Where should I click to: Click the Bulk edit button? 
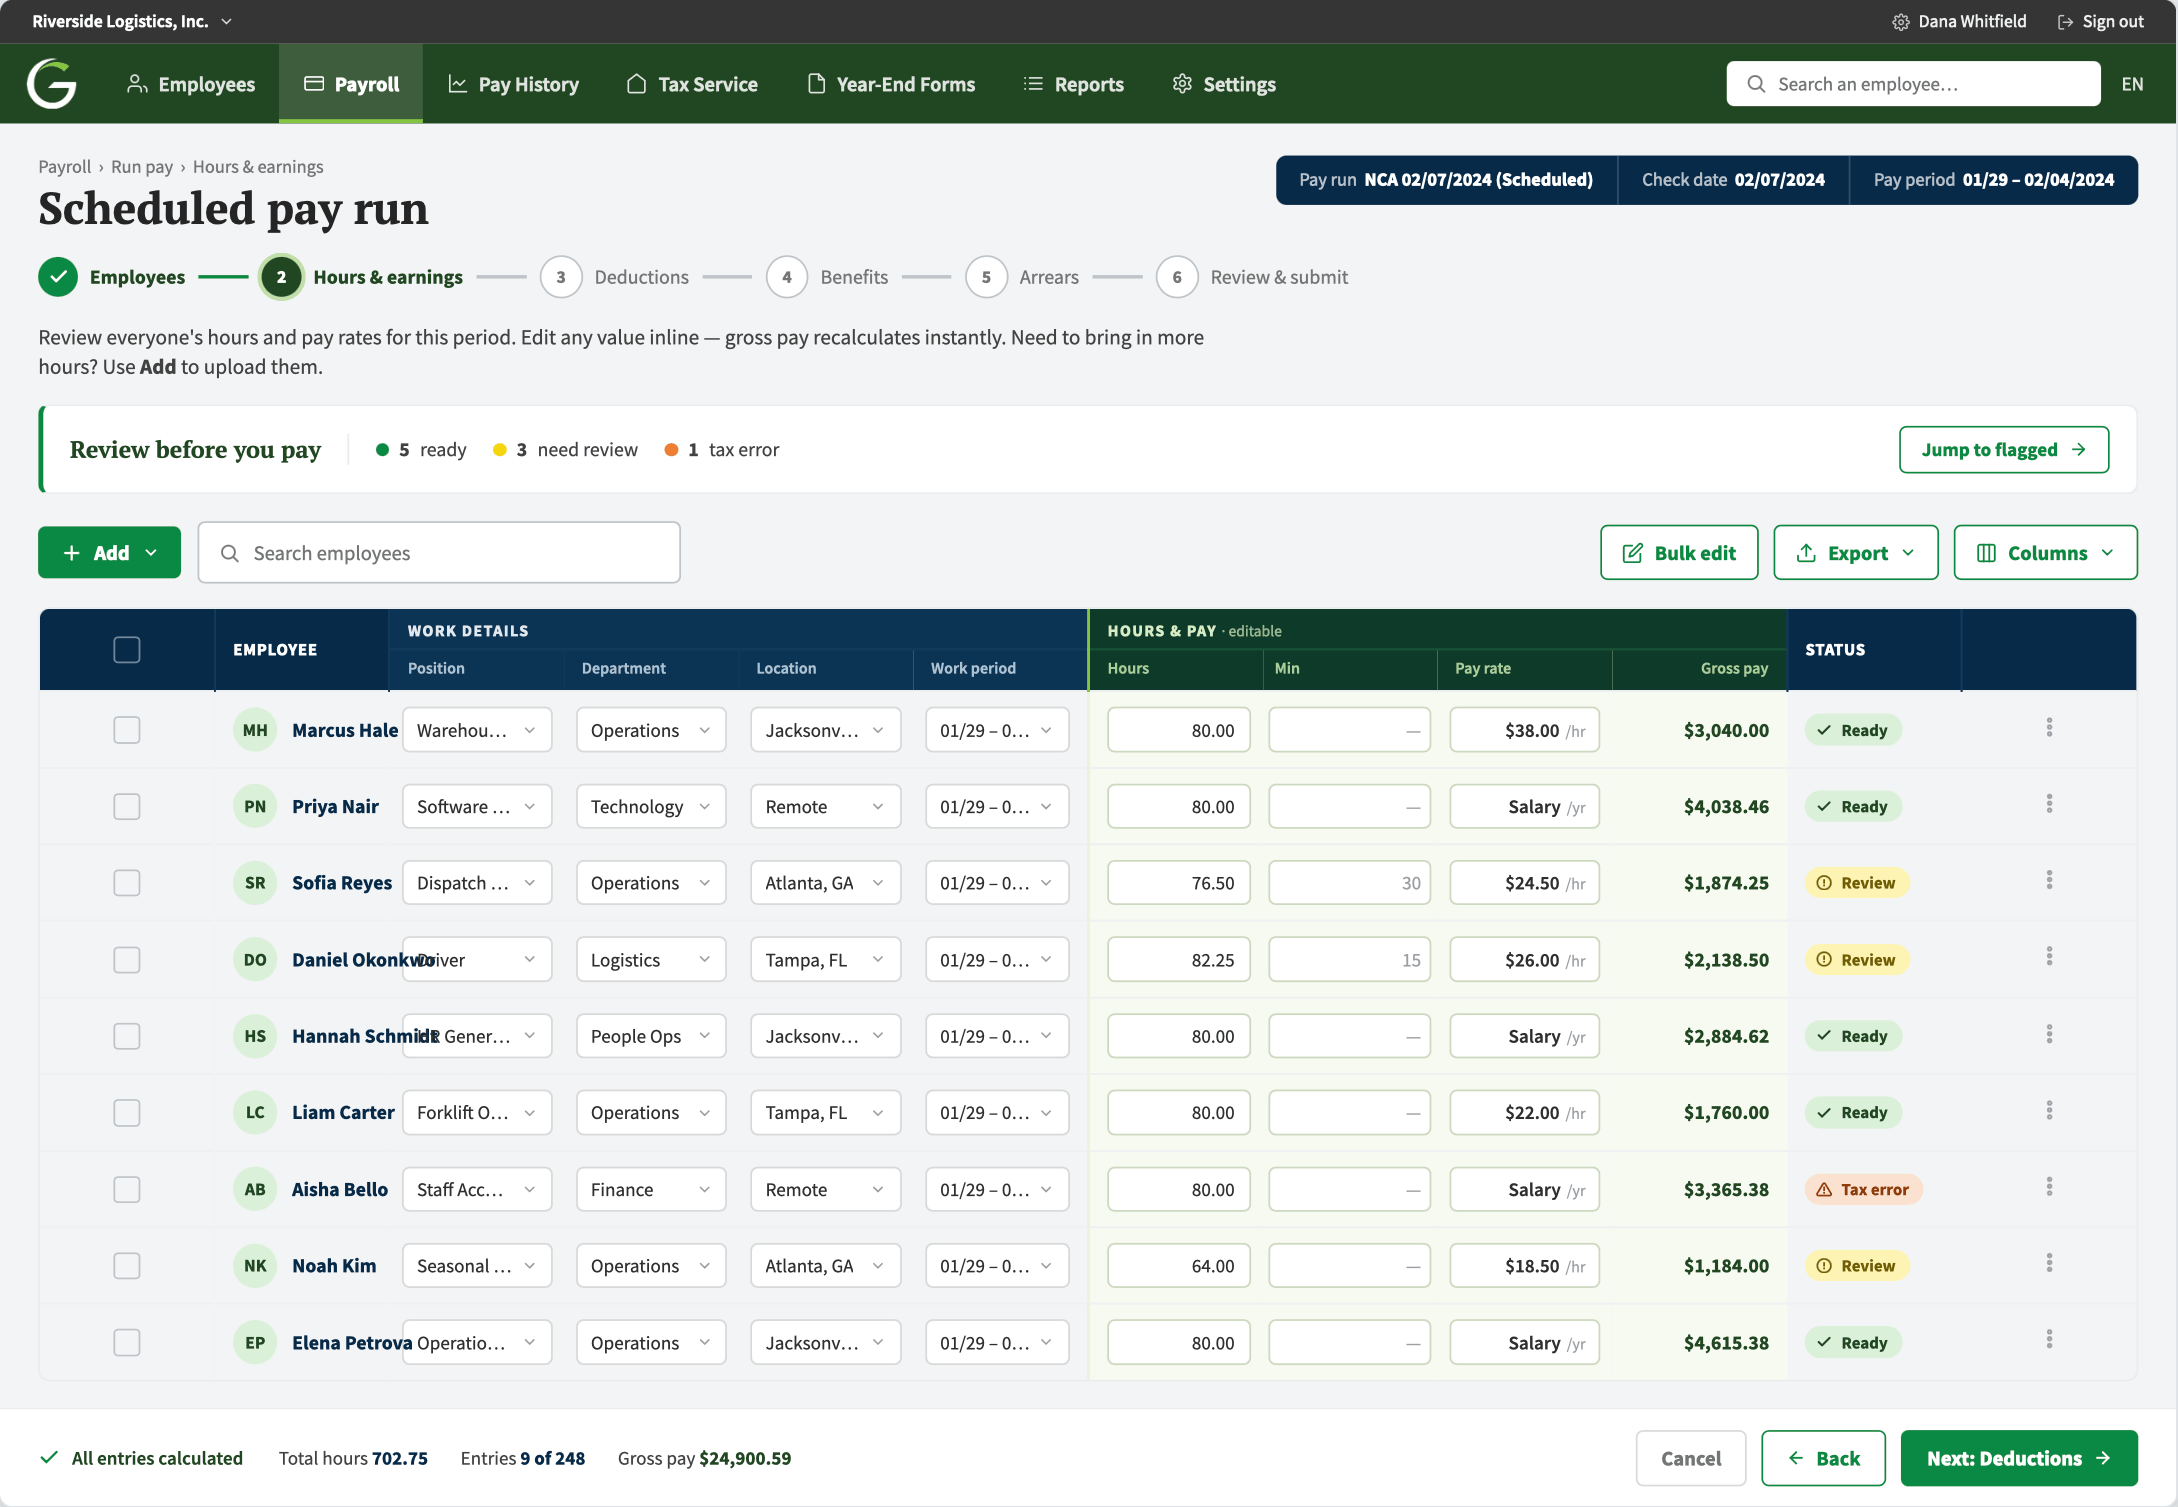(1679, 553)
